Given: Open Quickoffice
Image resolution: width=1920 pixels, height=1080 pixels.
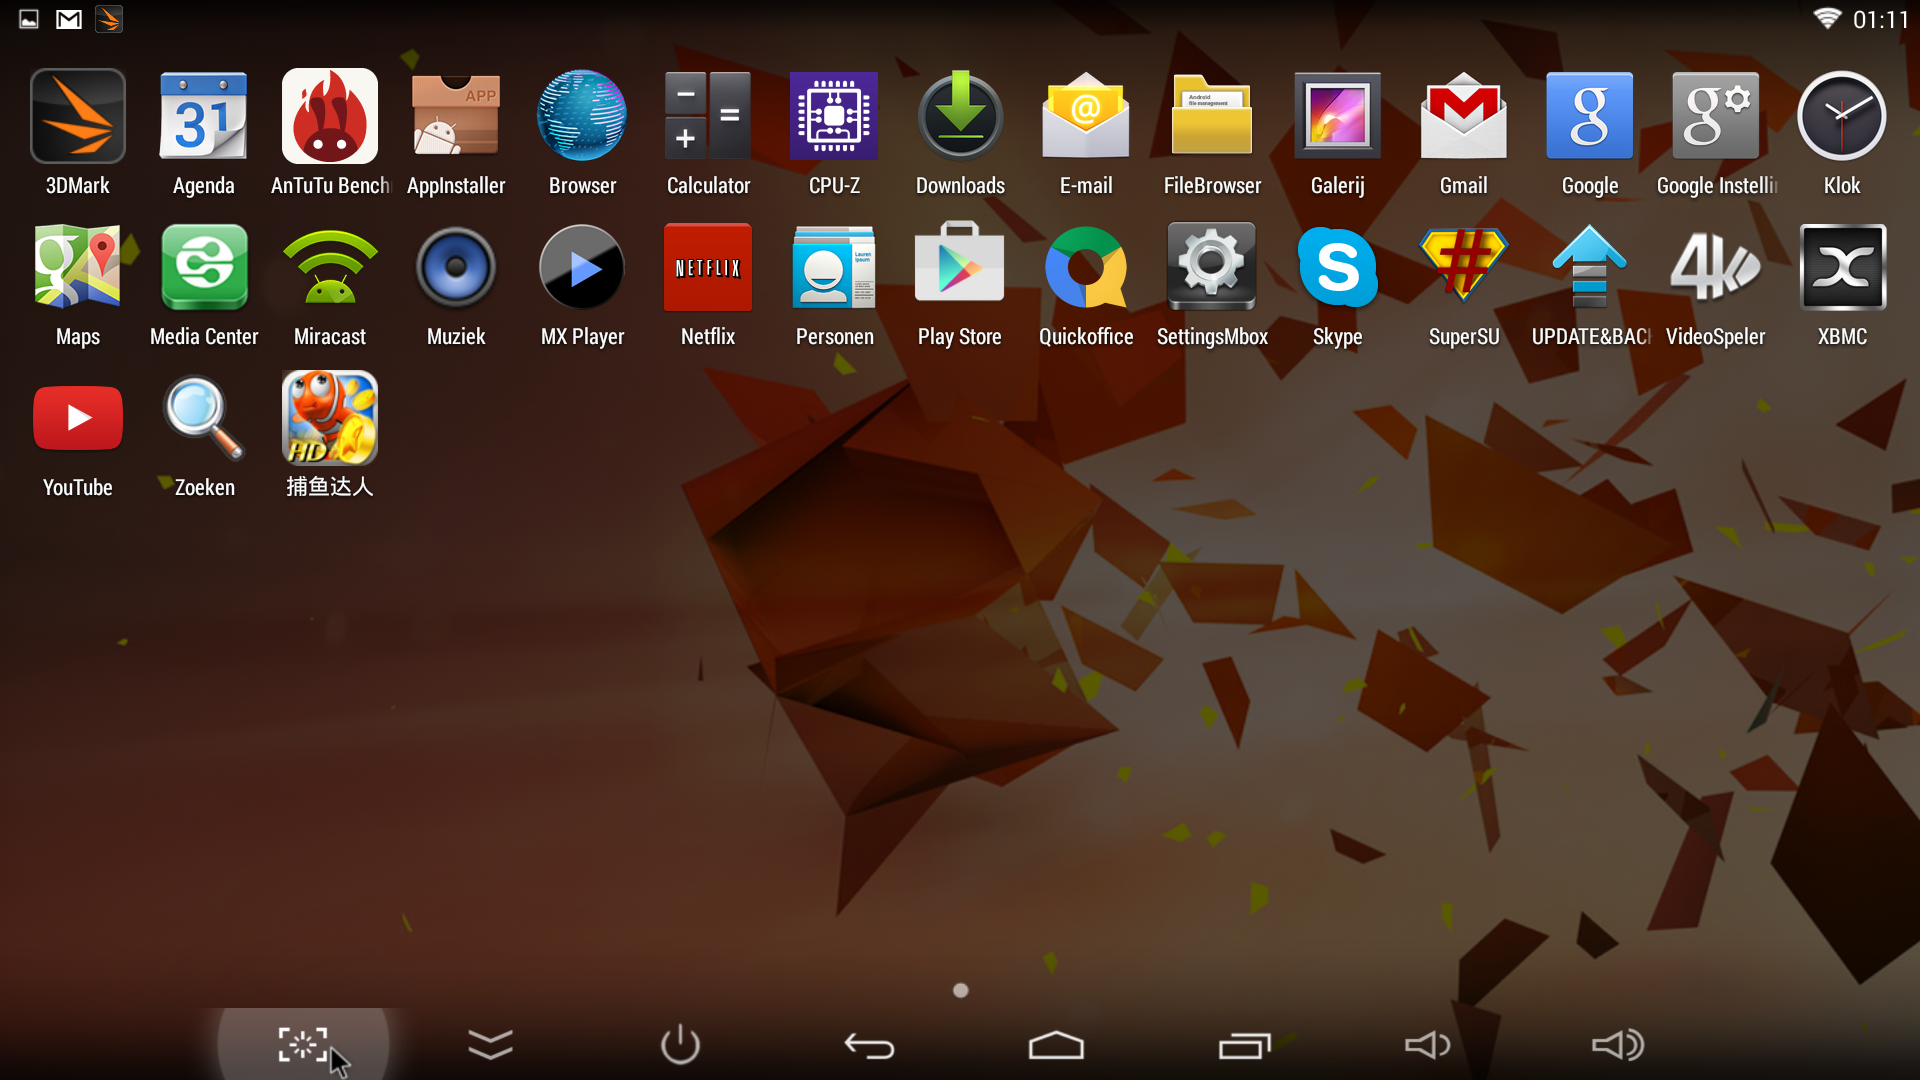Looking at the screenshot, I should tap(1086, 267).
